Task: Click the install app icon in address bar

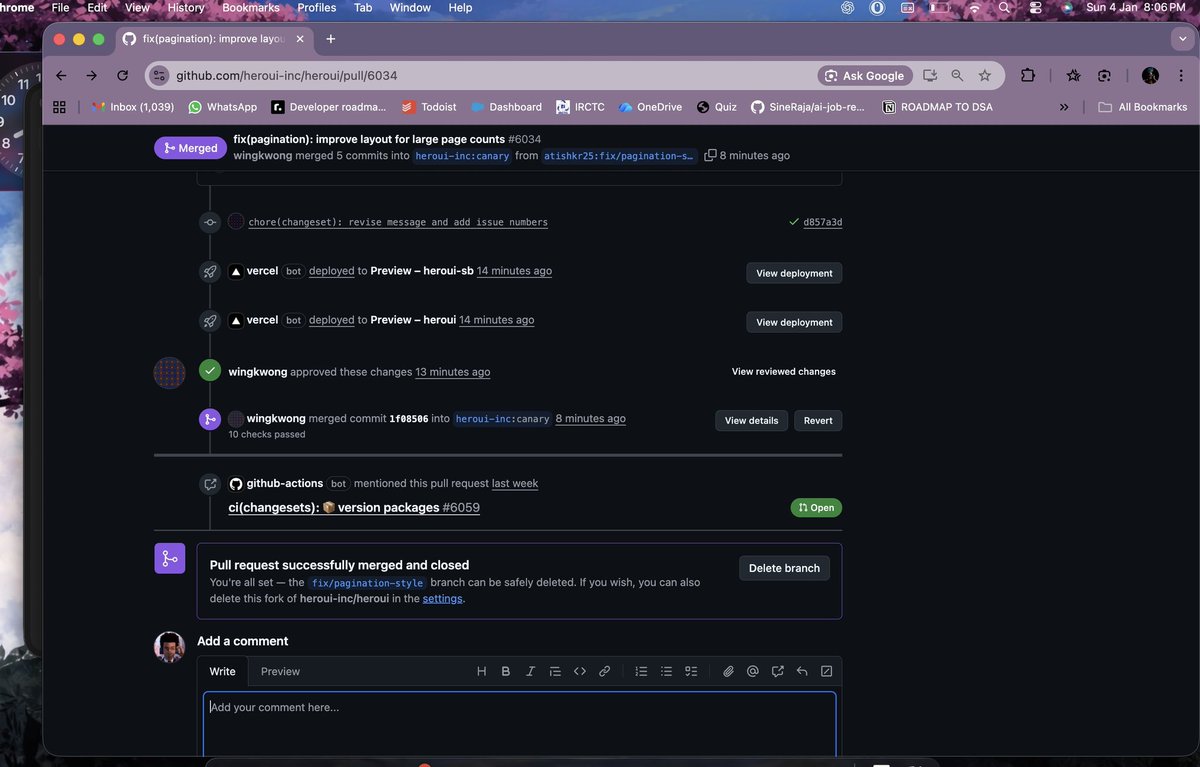Action: (x=930, y=76)
